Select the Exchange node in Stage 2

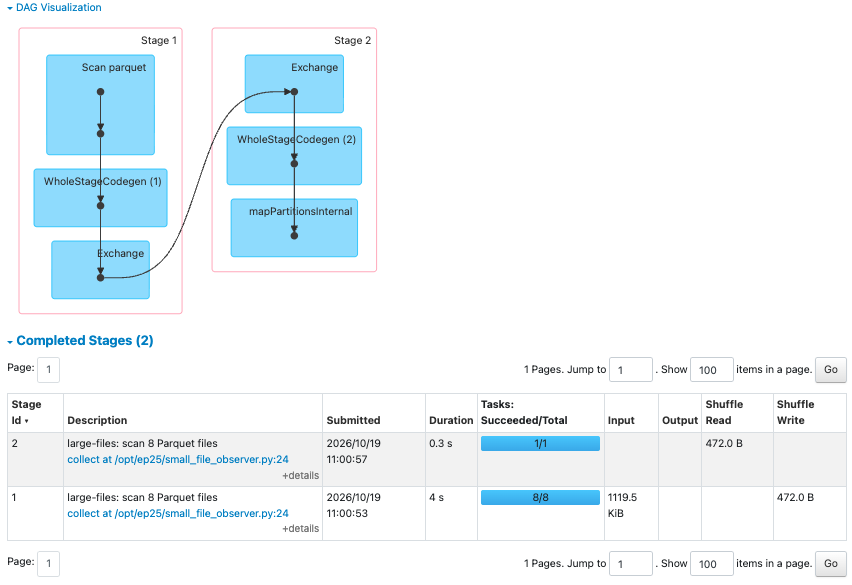pos(294,84)
